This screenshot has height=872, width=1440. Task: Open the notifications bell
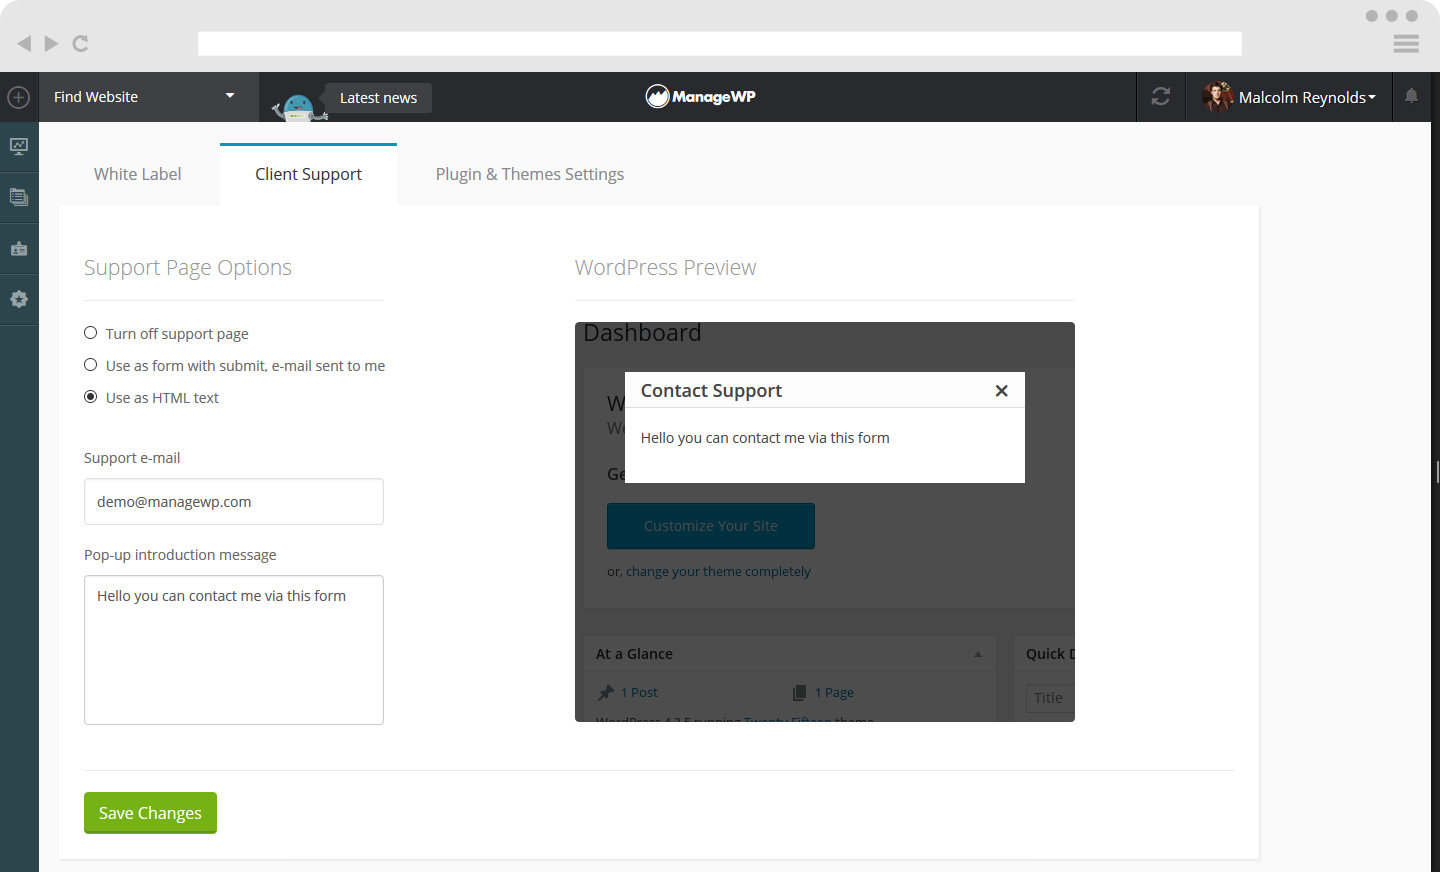click(1412, 96)
